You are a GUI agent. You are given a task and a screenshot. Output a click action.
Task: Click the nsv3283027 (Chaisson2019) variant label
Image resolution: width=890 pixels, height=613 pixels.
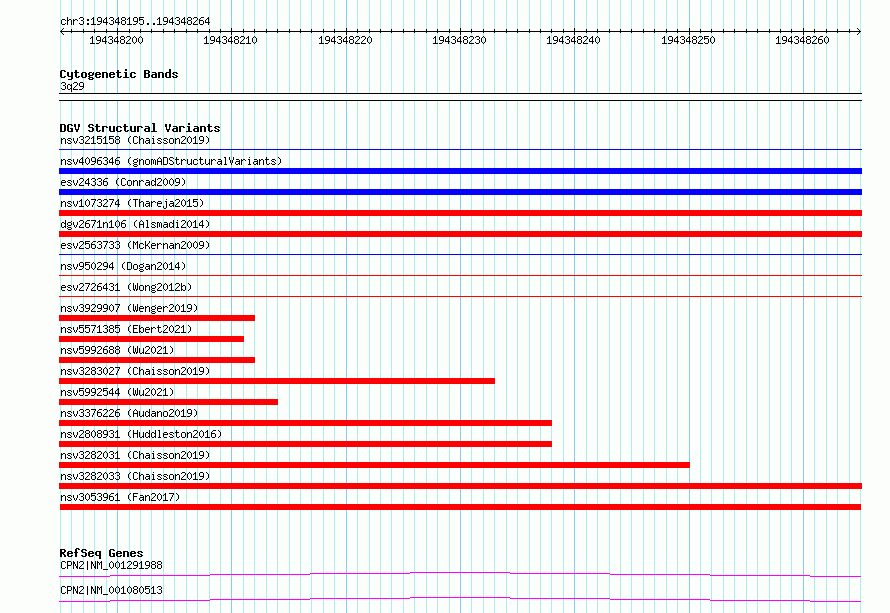(135, 371)
